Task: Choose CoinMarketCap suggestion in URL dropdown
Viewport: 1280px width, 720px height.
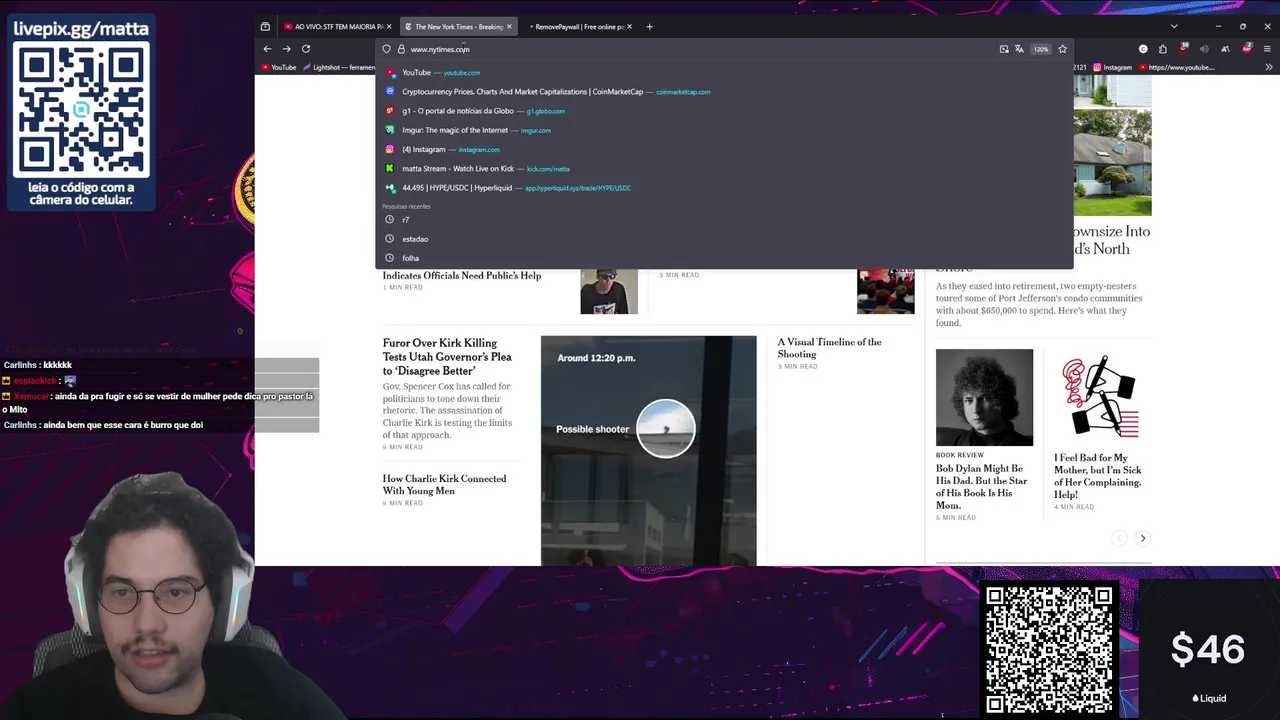Action: pyautogui.click(x=724, y=92)
